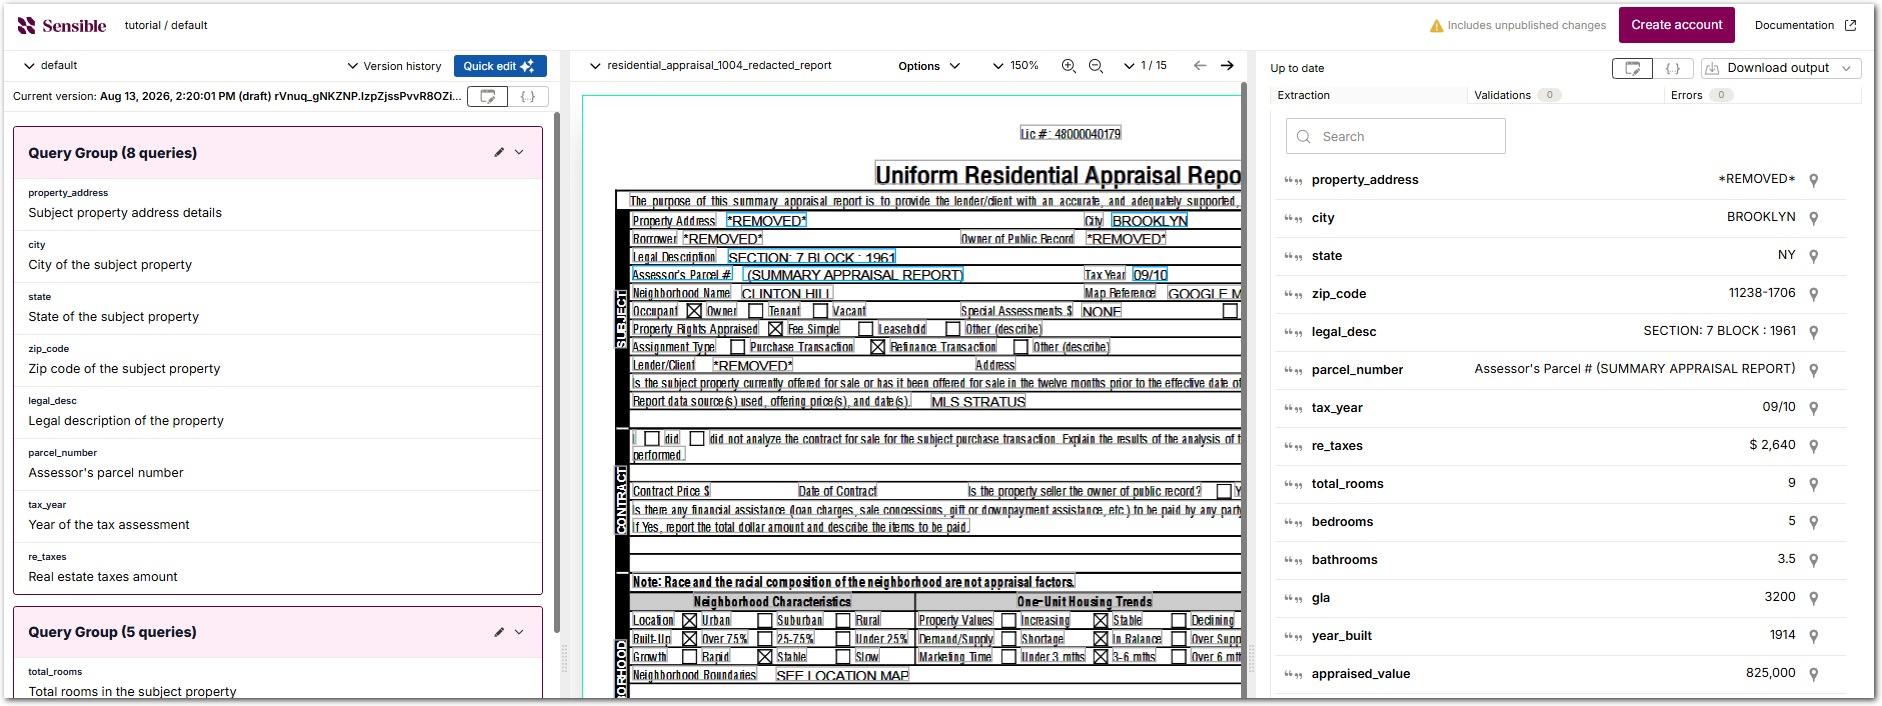The image size is (1882, 706).
Task: Click the Purchase Transaction checkbox in the document
Action: point(737,347)
